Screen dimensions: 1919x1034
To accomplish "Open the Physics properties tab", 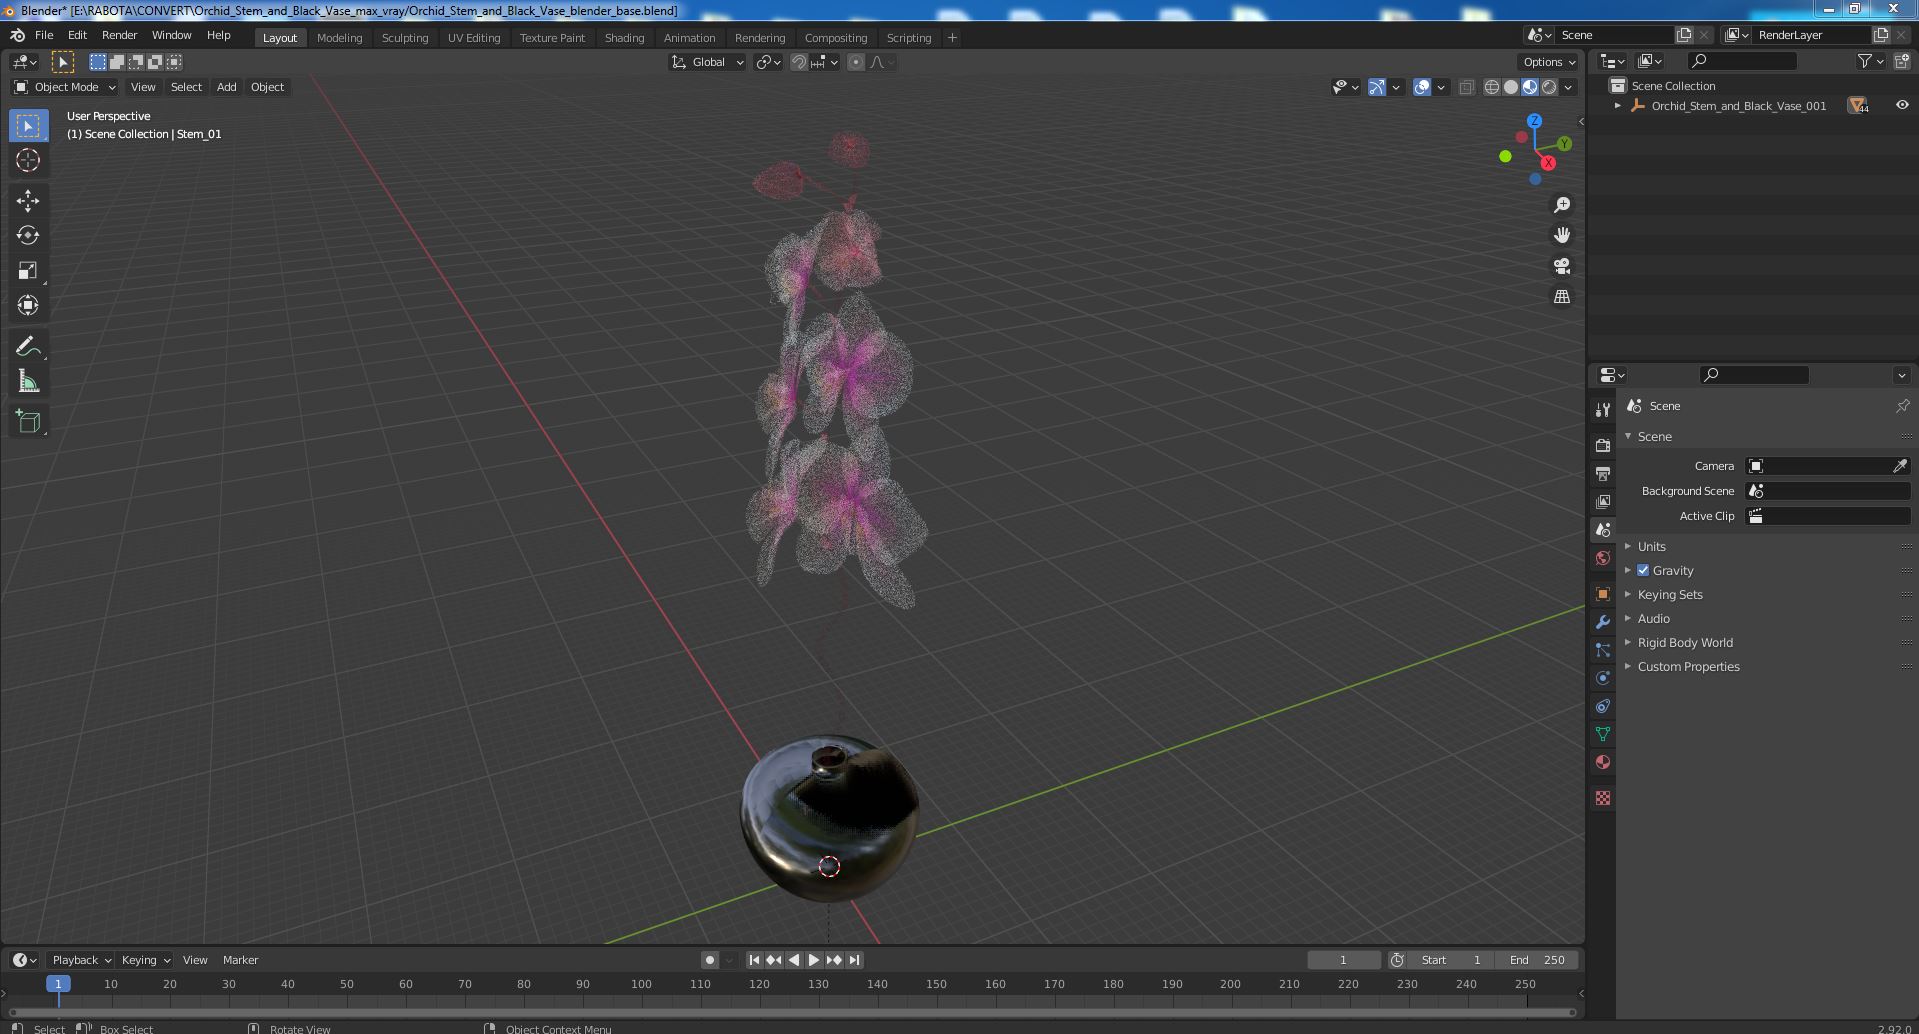I will pyautogui.click(x=1603, y=678).
